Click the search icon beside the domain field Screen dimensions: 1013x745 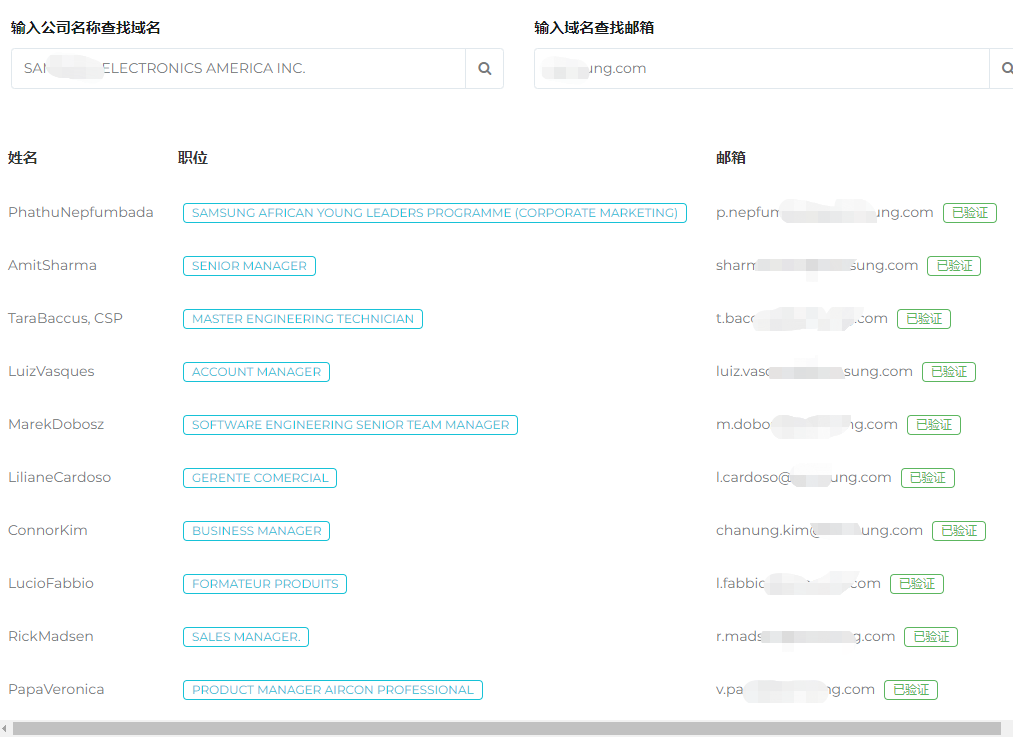[x=1003, y=69]
